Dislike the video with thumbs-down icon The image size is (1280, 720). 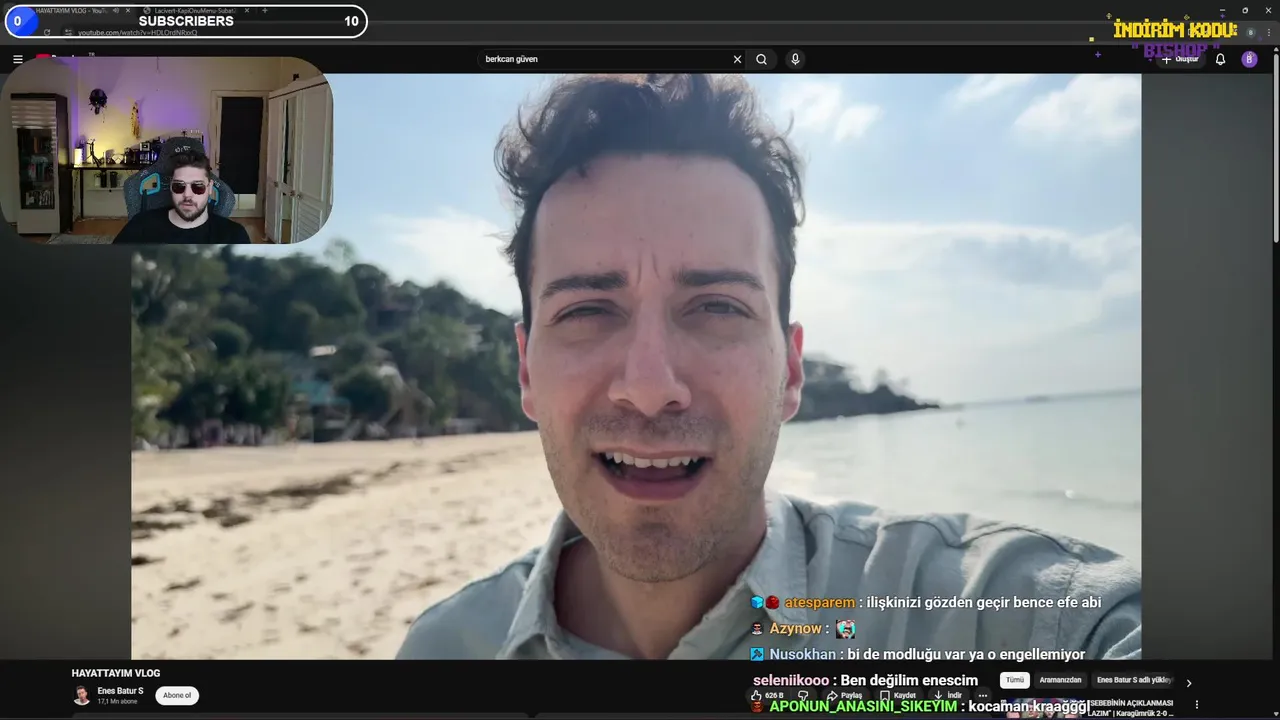click(x=803, y=695)
